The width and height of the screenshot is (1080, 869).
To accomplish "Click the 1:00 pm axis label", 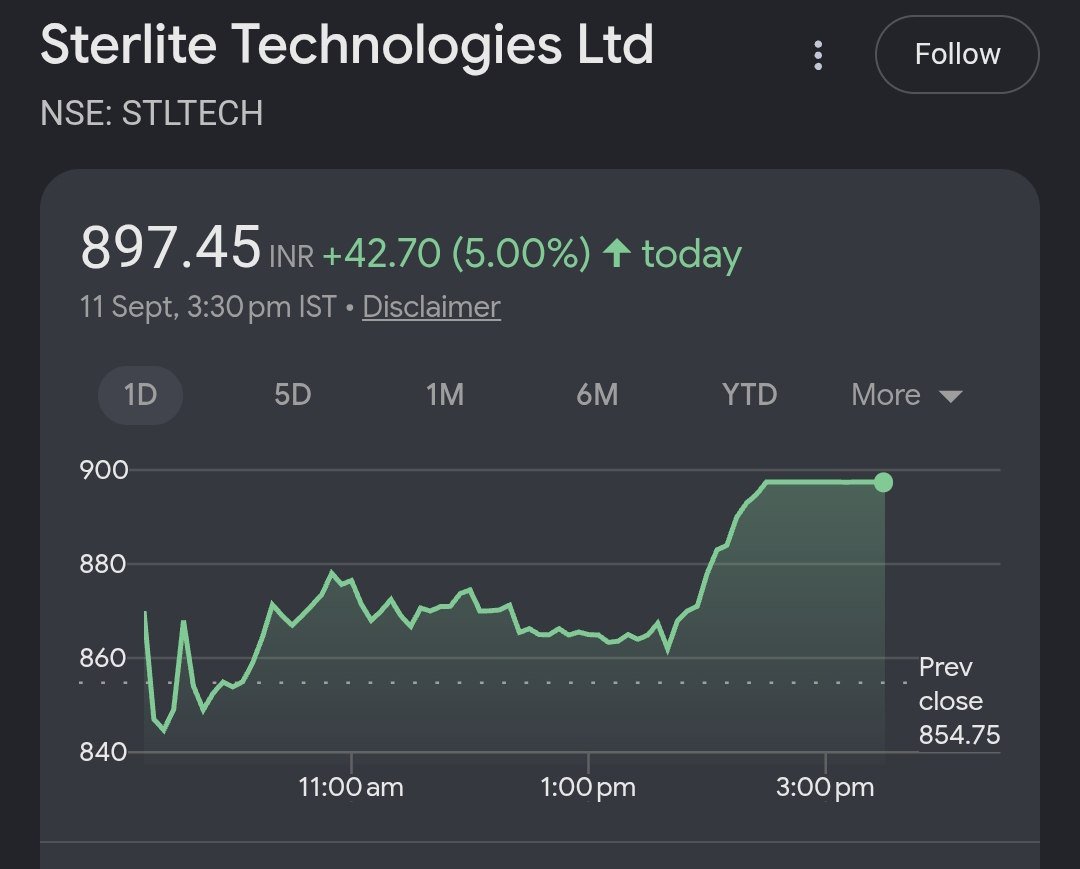I will click(x=588, y=786).
